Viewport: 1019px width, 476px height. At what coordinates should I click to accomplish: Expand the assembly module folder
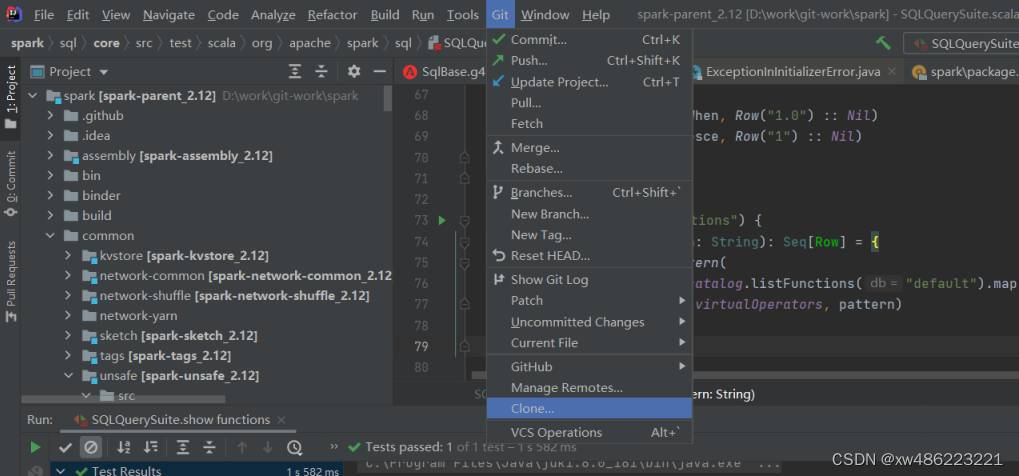click(52, 156)
